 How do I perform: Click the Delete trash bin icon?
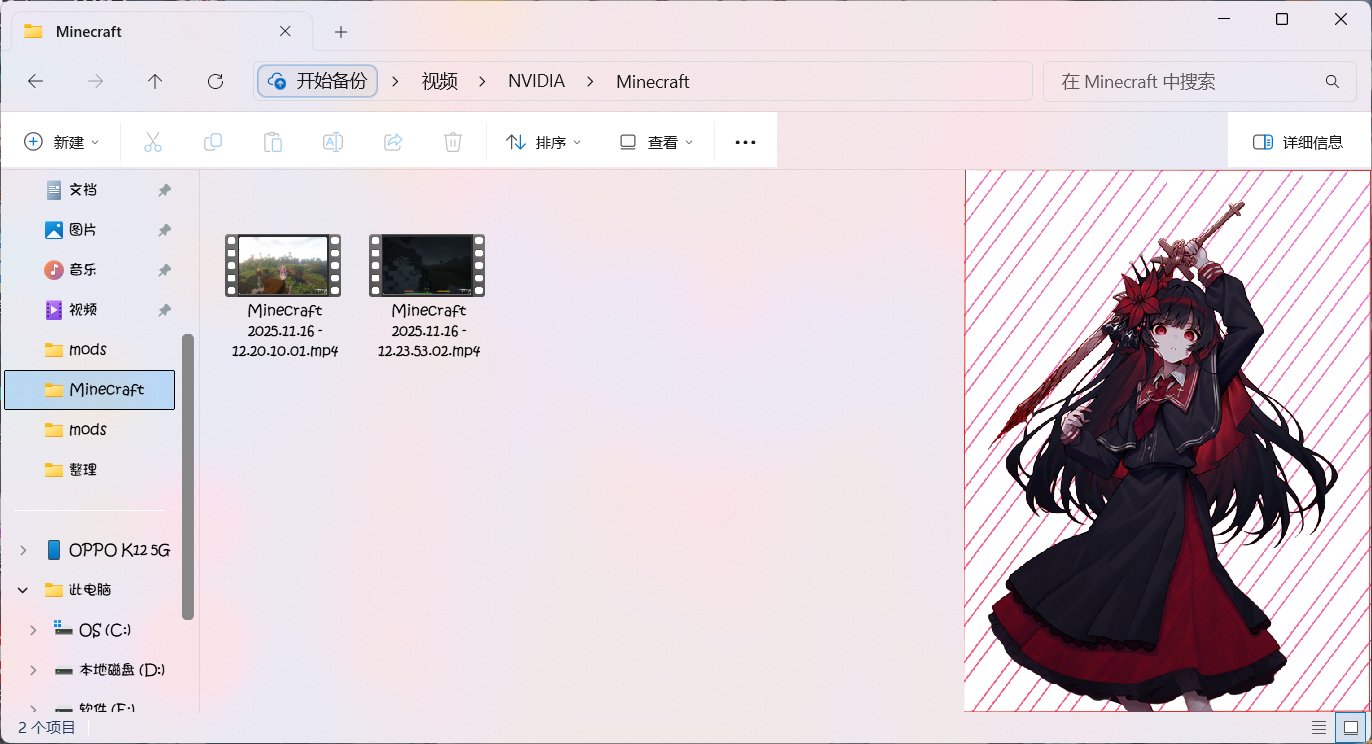click(453, 142)
